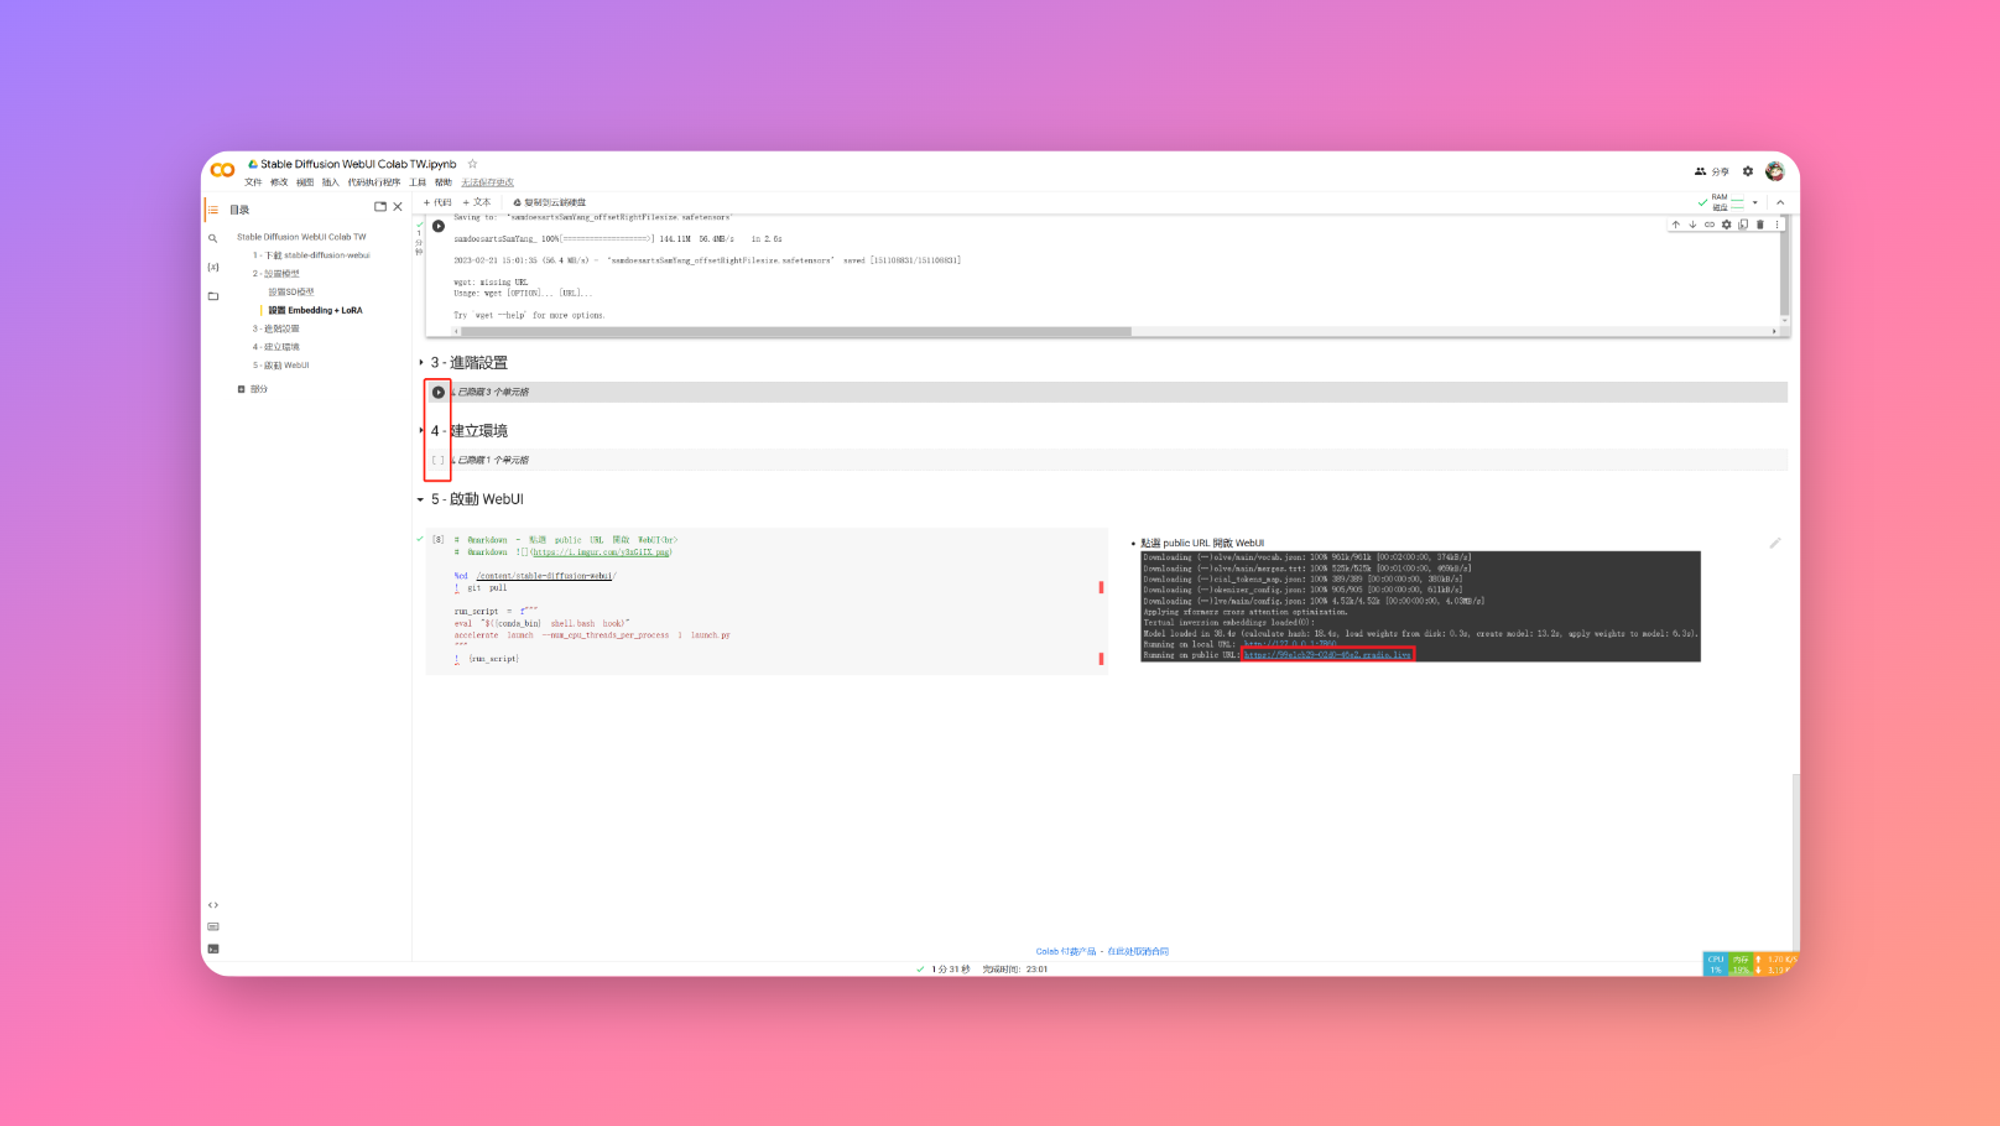The image size is (2000, 1126).
Task: Open the files folder icon in left rail
Action: click(x=213, y=296)
